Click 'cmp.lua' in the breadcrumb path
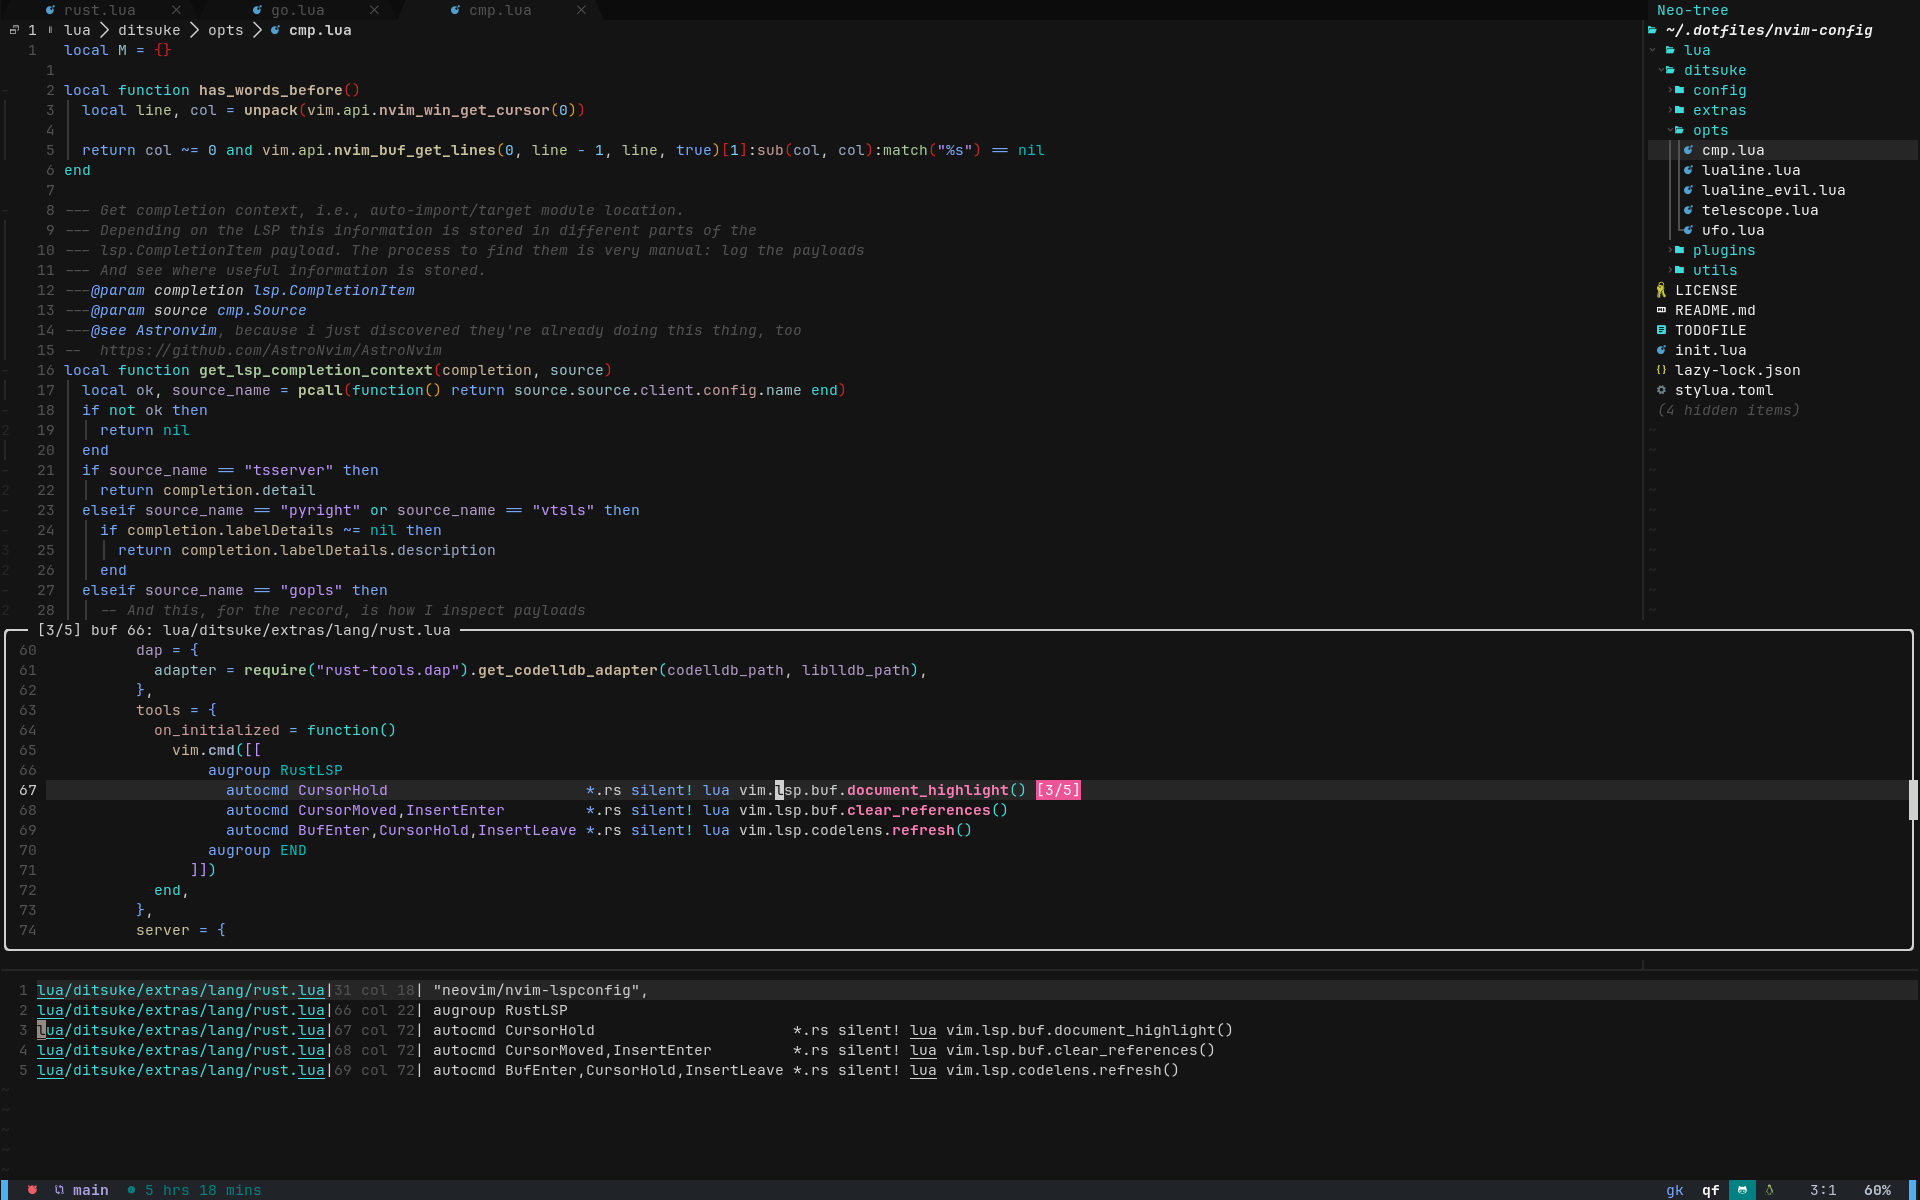The image size is (1920, 1200). point(320,30)
